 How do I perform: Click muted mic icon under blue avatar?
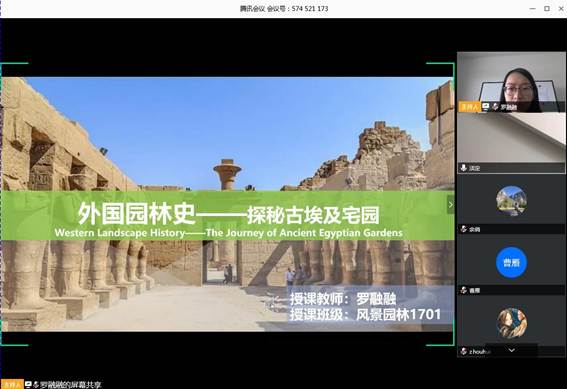464,290
